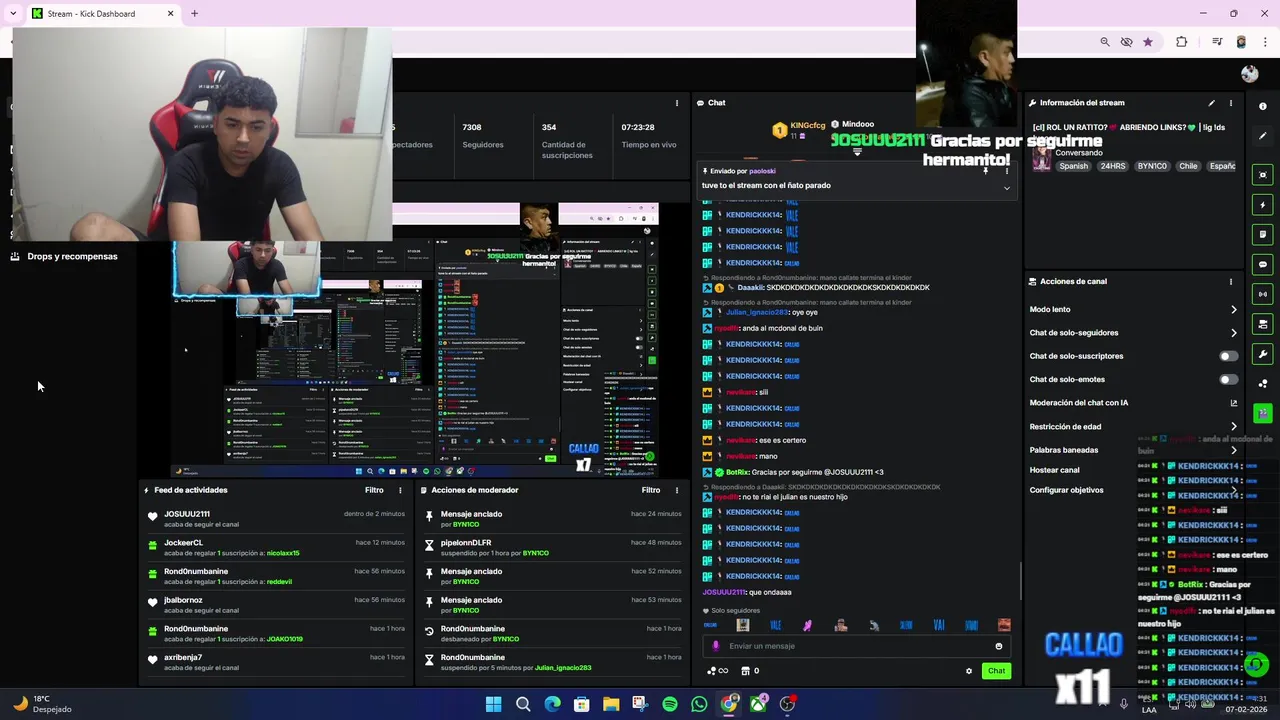Click the Chile tag
Screen dimensions: 1280x720
click(1188, 166)
